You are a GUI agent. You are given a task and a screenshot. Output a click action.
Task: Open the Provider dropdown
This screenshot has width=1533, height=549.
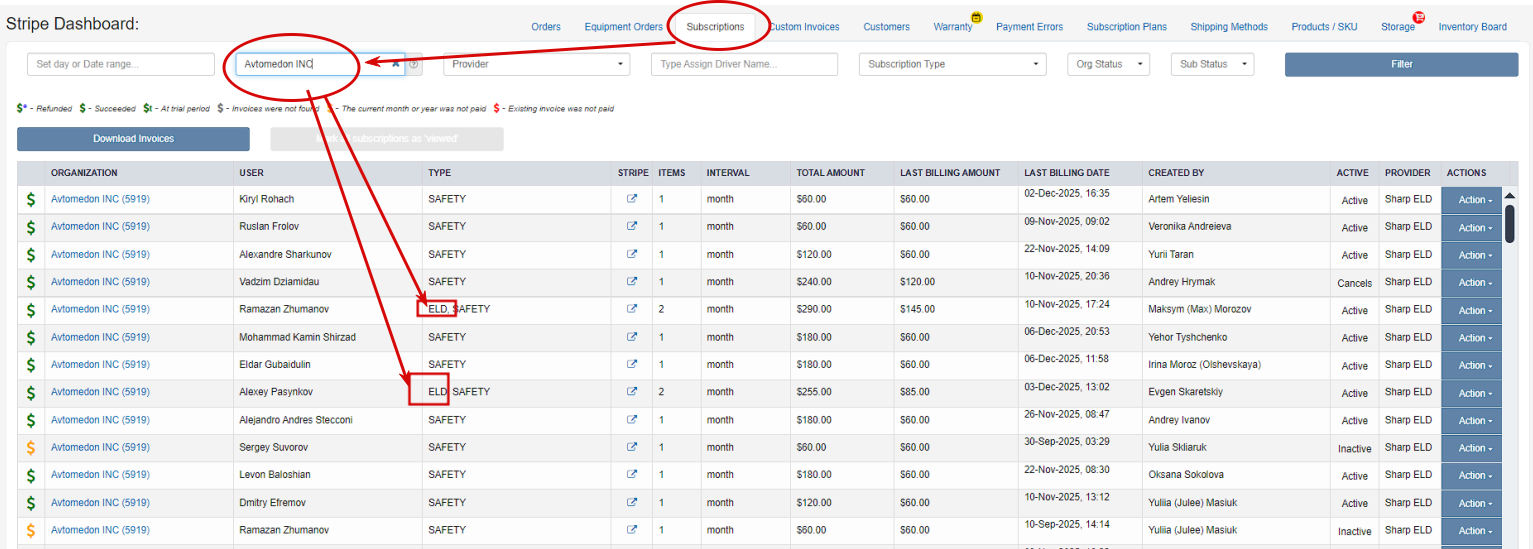point(537,64)
